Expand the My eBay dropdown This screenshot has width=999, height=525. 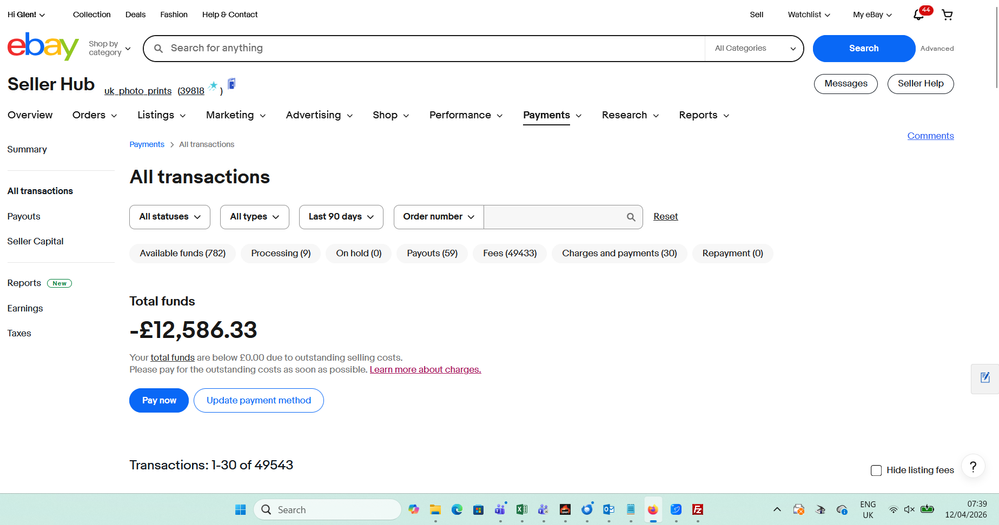[872, 15]
